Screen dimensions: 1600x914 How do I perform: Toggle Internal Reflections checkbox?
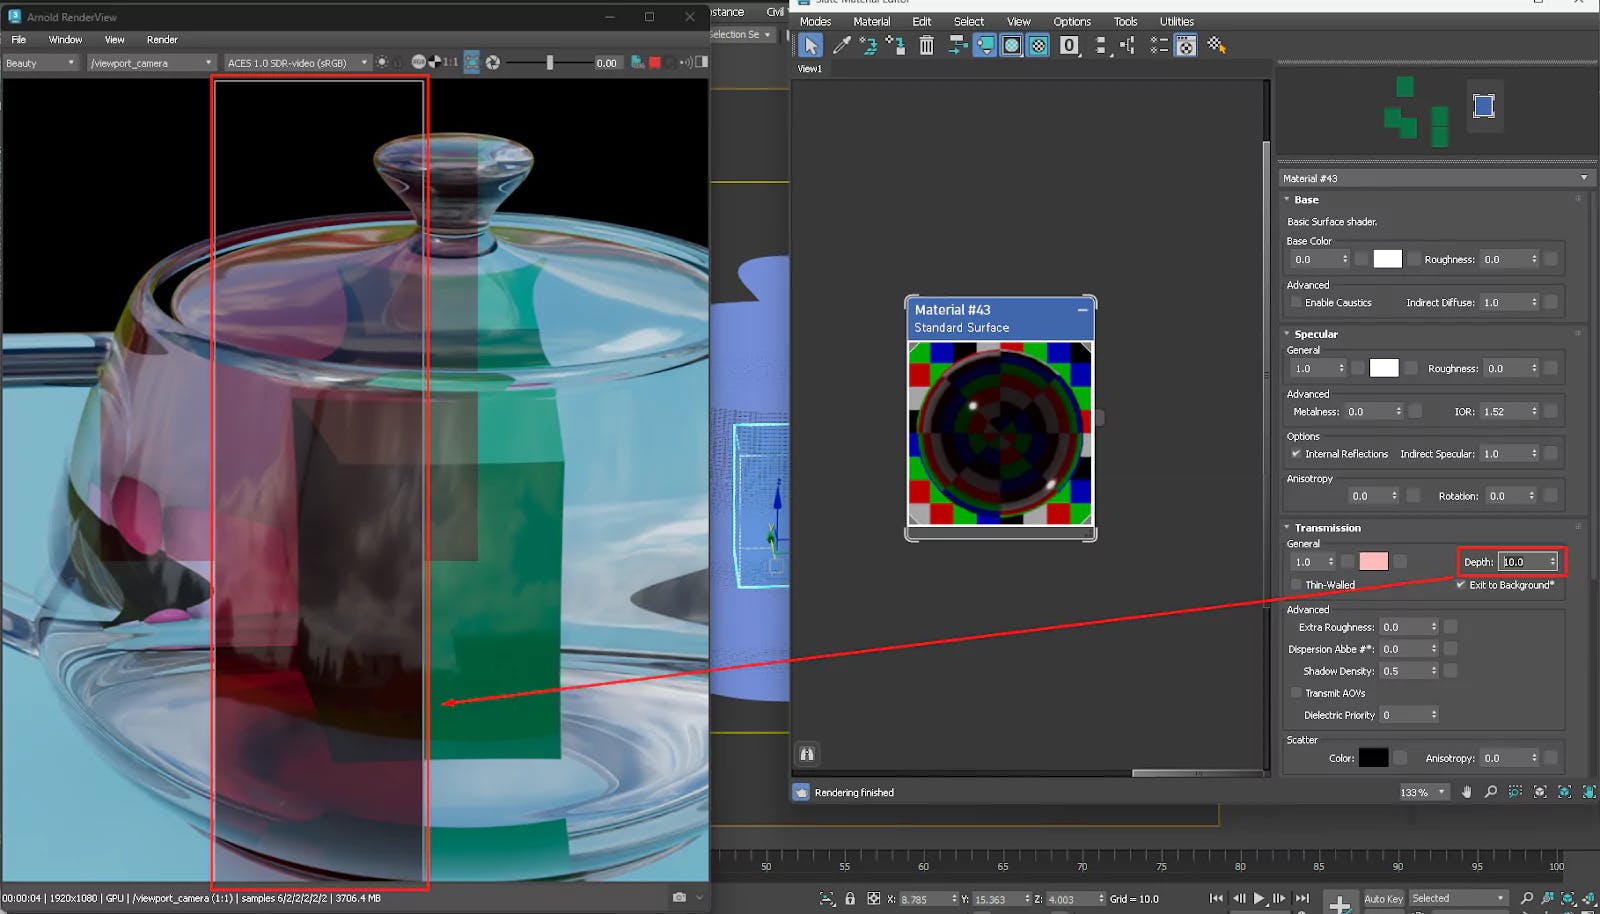[1297, 454]
